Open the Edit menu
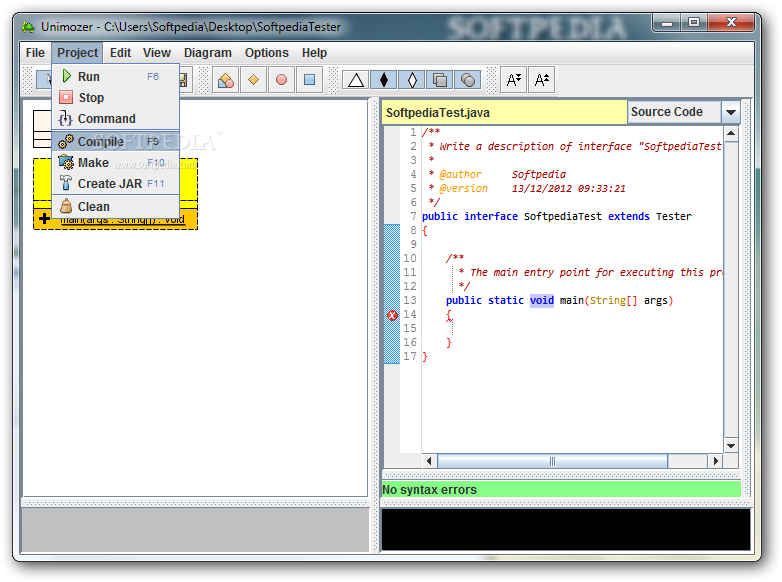 coord(120,53)
